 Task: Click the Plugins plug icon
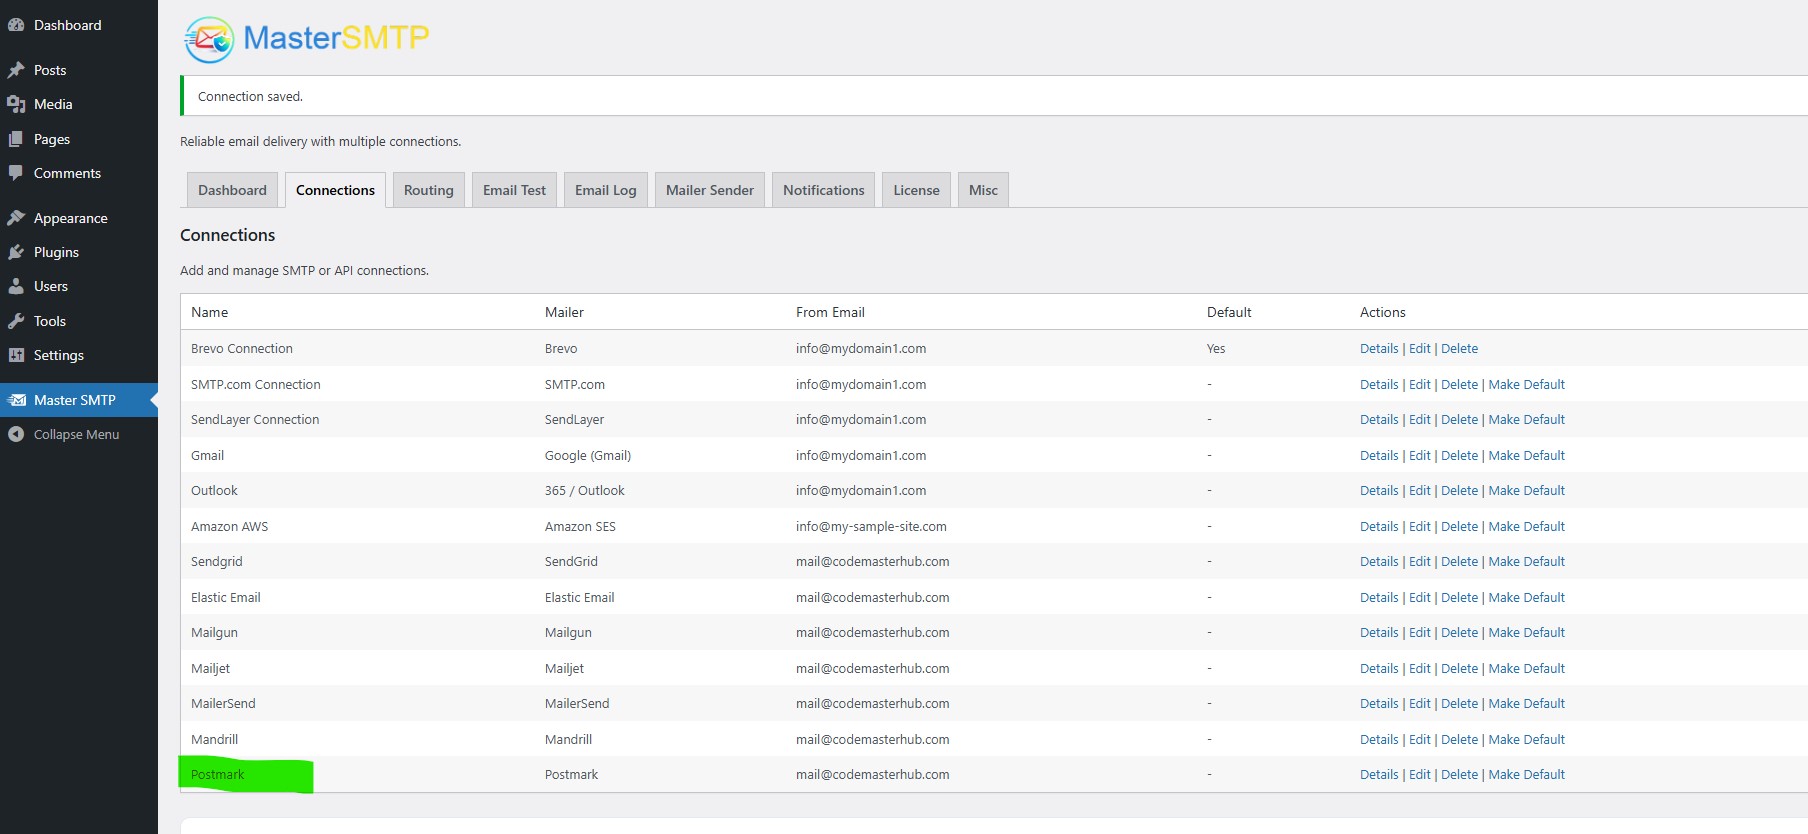pos(16,252)
